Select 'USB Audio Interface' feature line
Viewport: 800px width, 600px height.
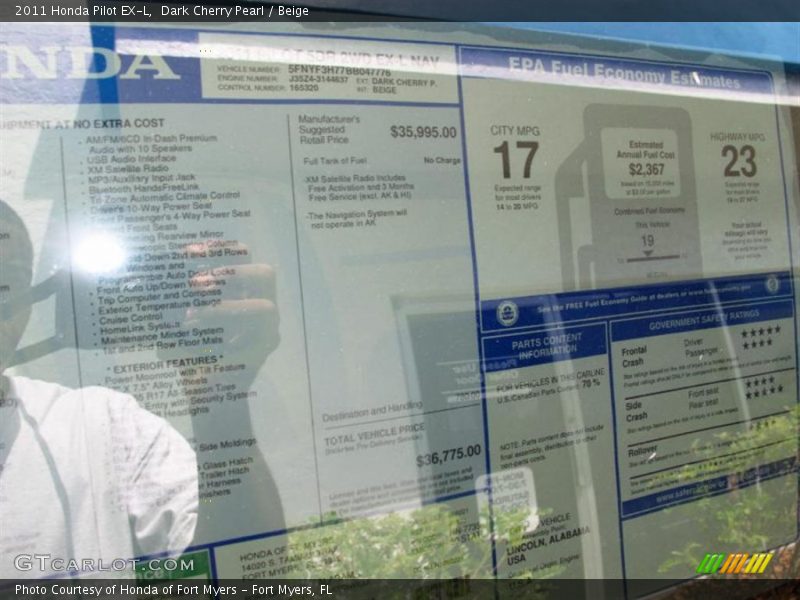[x=131, y=159]
